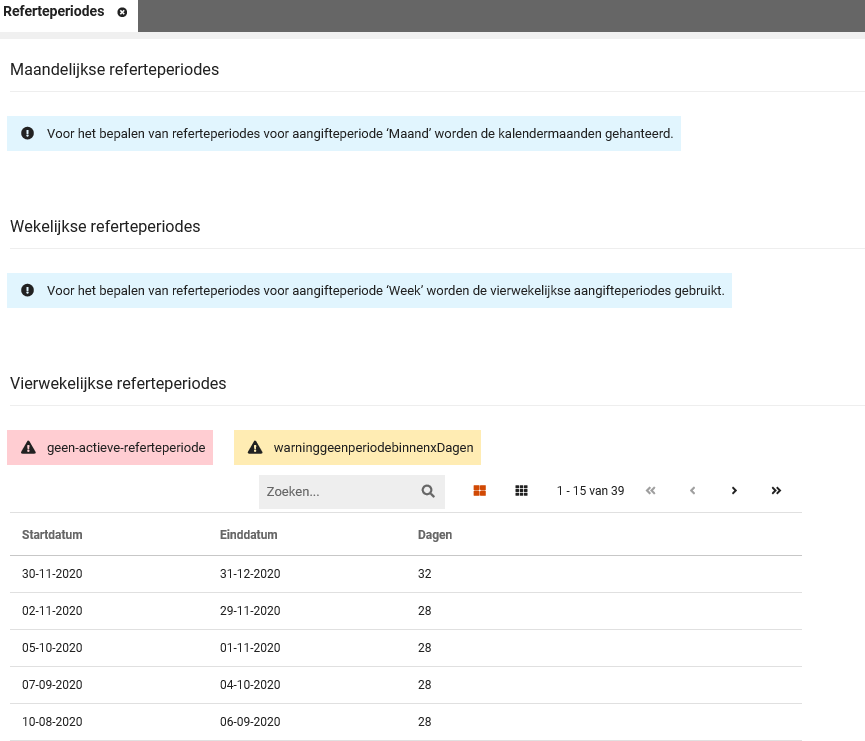This screenshot has width=865, height=741.
Task: Go to the previous page
Action: pos(692,491)
